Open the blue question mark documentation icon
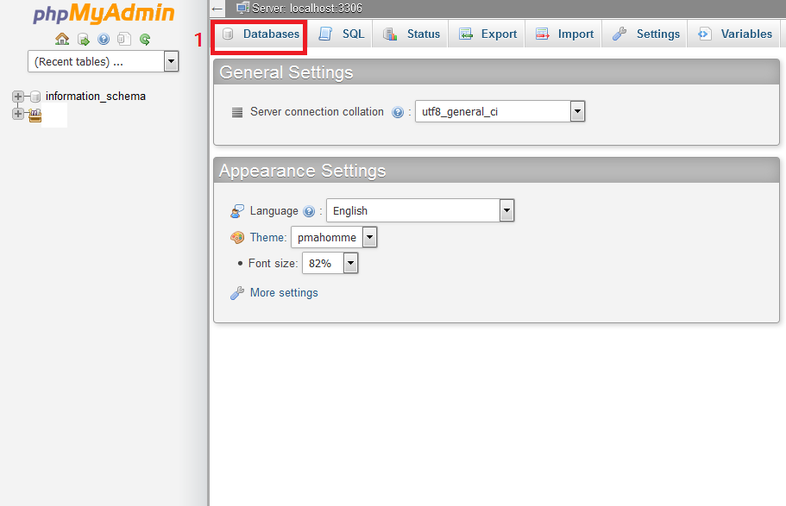 click(x=104, y=40)
